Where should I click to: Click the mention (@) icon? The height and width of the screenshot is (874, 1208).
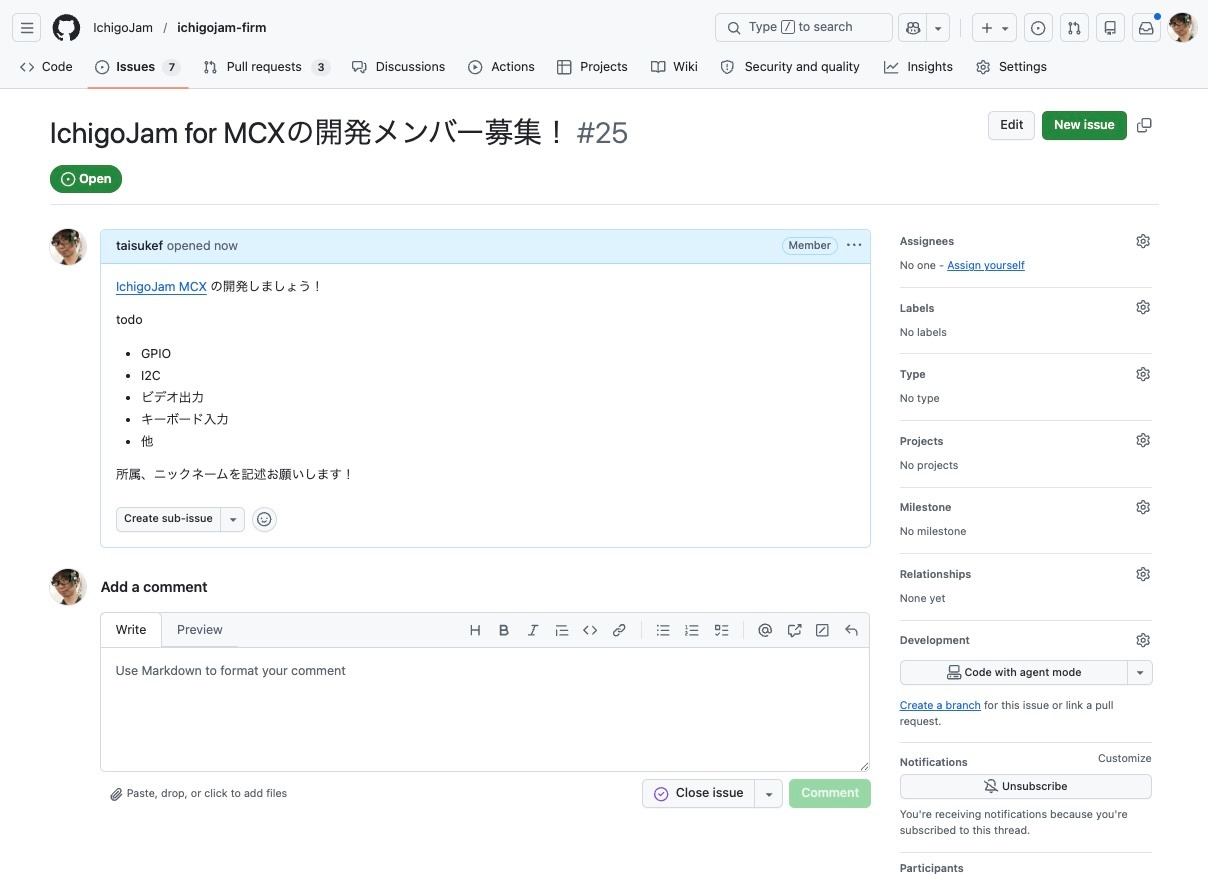[765, 630]
